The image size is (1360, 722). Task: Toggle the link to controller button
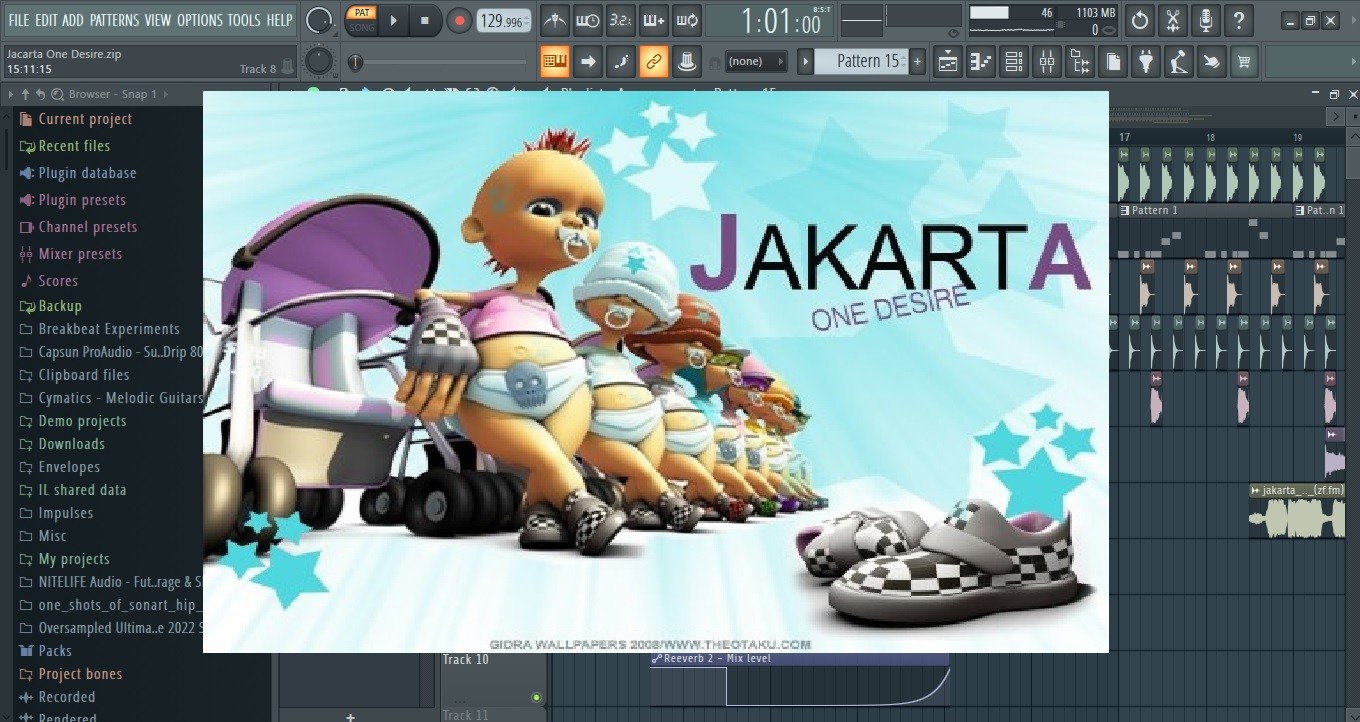pyautogui.click(x=653, y=62)
